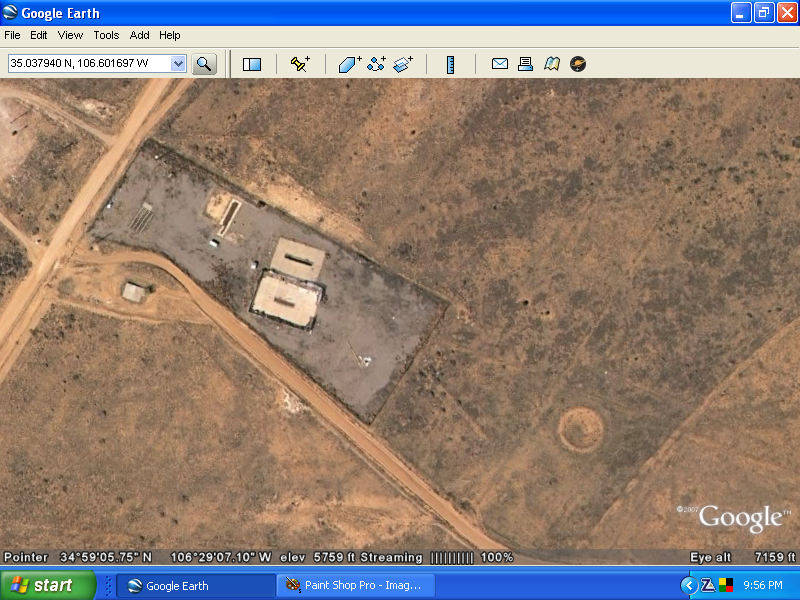Screen dimensions: 800x600
Task: Show the view in Google Maps icon
Action: pos(552,64)
